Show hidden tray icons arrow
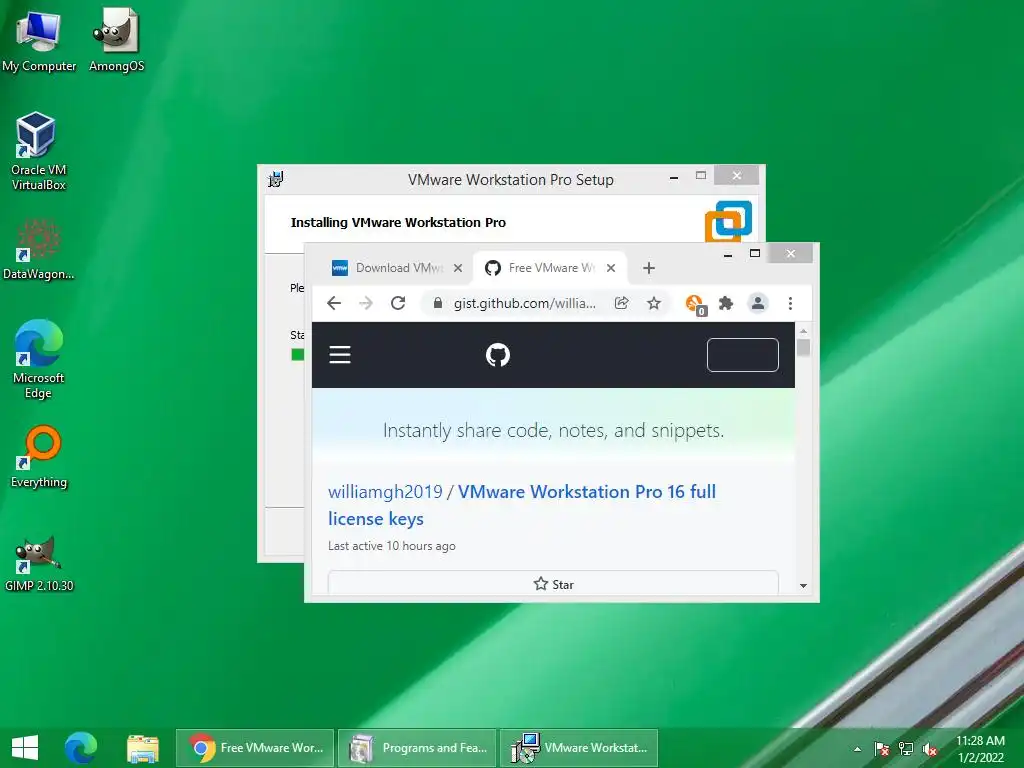The image size is (1024, 768). click(x=857, y=749)
